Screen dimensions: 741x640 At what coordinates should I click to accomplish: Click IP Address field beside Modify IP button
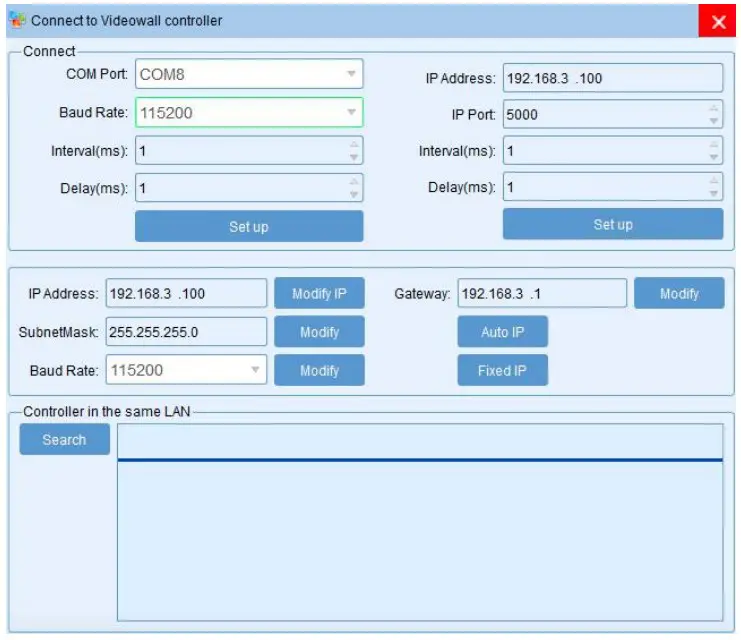(186, 293)
